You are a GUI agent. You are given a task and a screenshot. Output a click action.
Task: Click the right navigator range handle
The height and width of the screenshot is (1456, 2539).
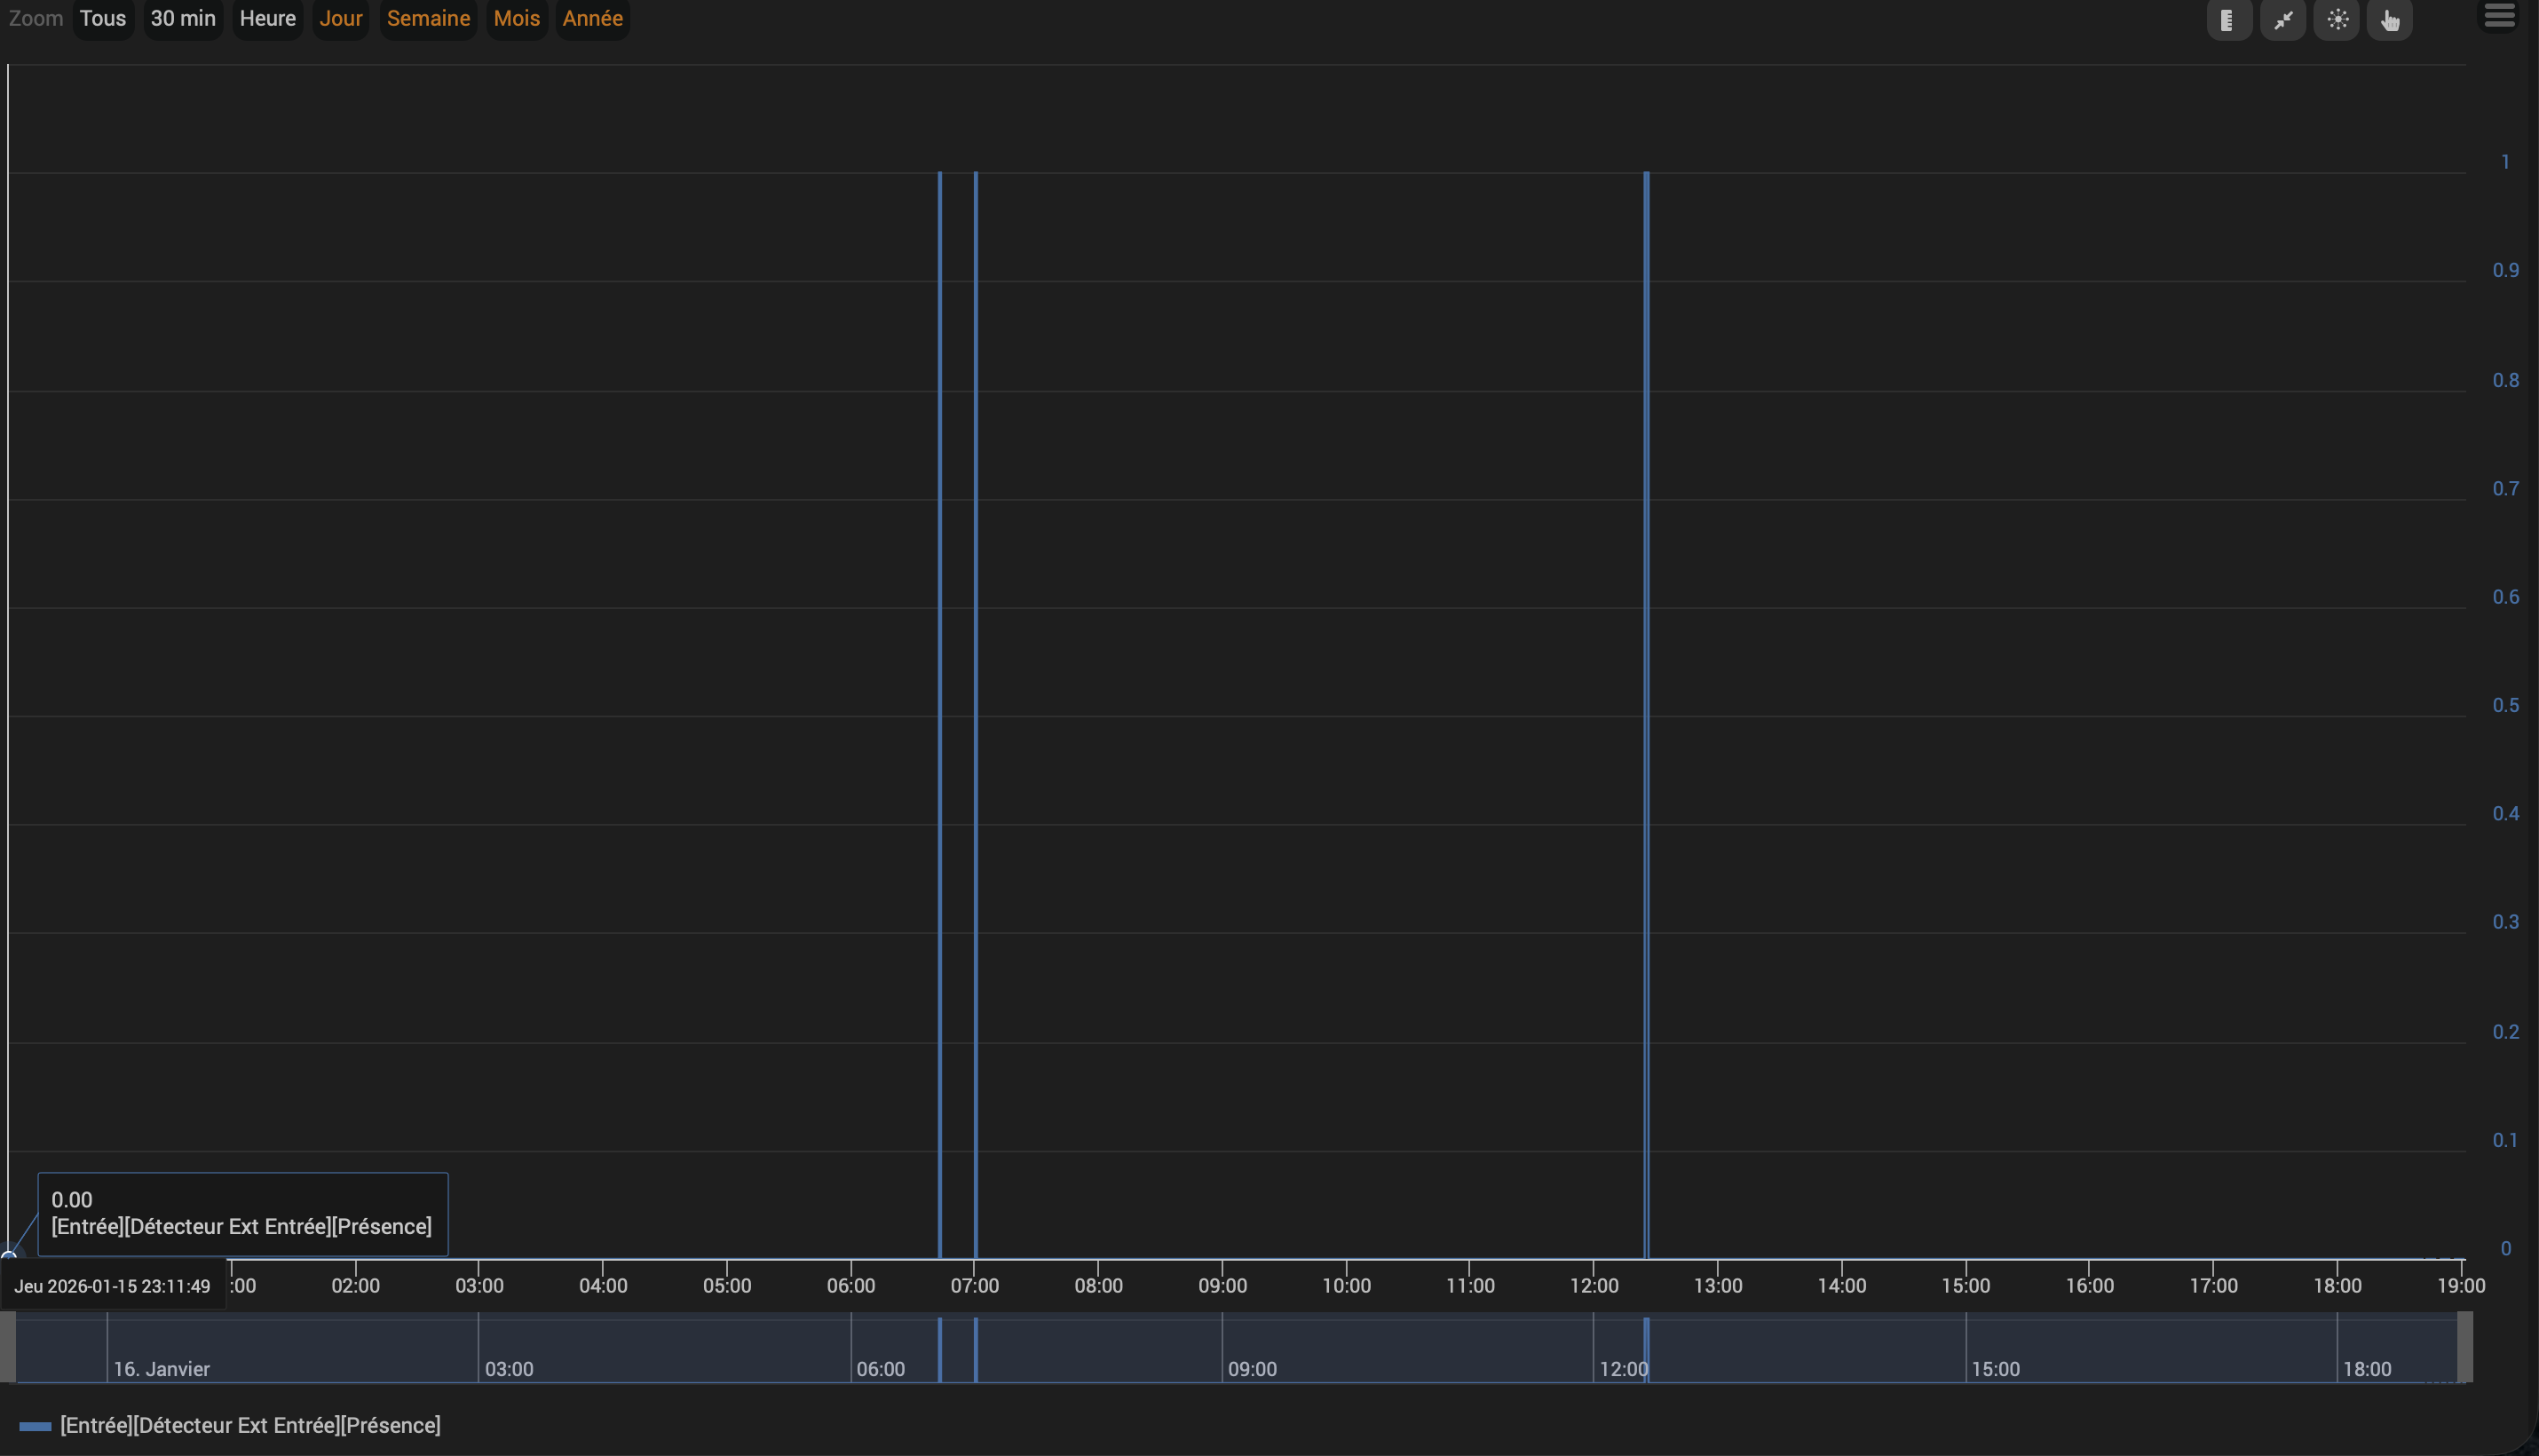[2465, 1347]
